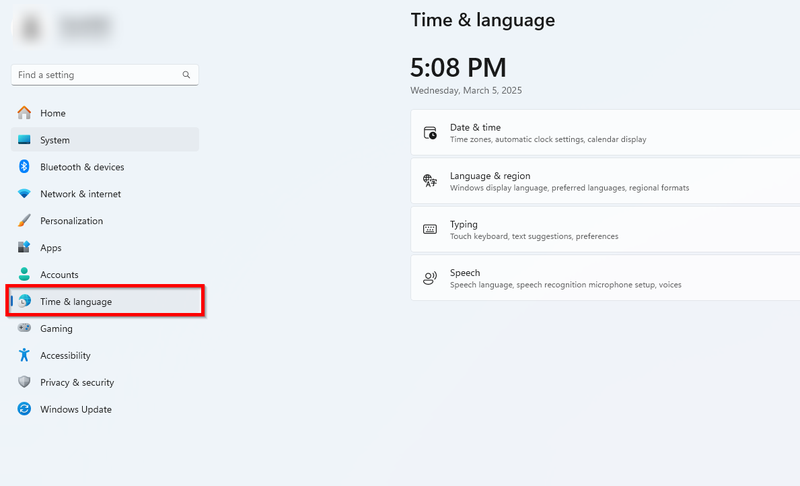Open Typing settings title
The width and height of the screenshot is (800, 486).
click(464, 224)
